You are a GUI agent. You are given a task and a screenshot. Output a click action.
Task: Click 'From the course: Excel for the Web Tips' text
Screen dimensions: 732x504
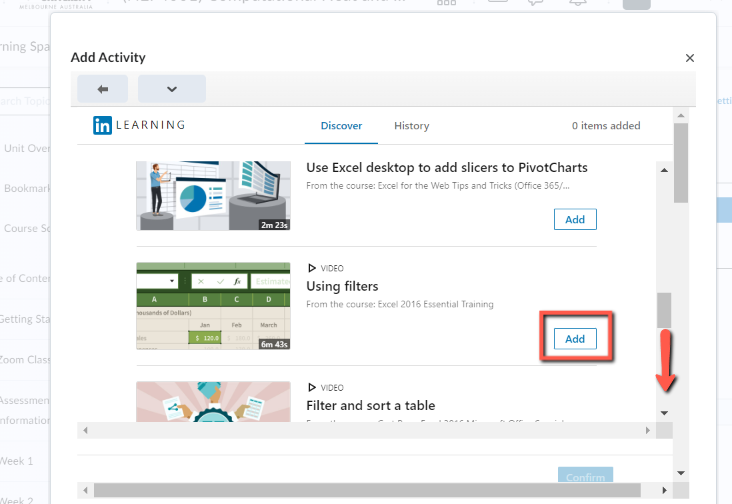[437, 186]
